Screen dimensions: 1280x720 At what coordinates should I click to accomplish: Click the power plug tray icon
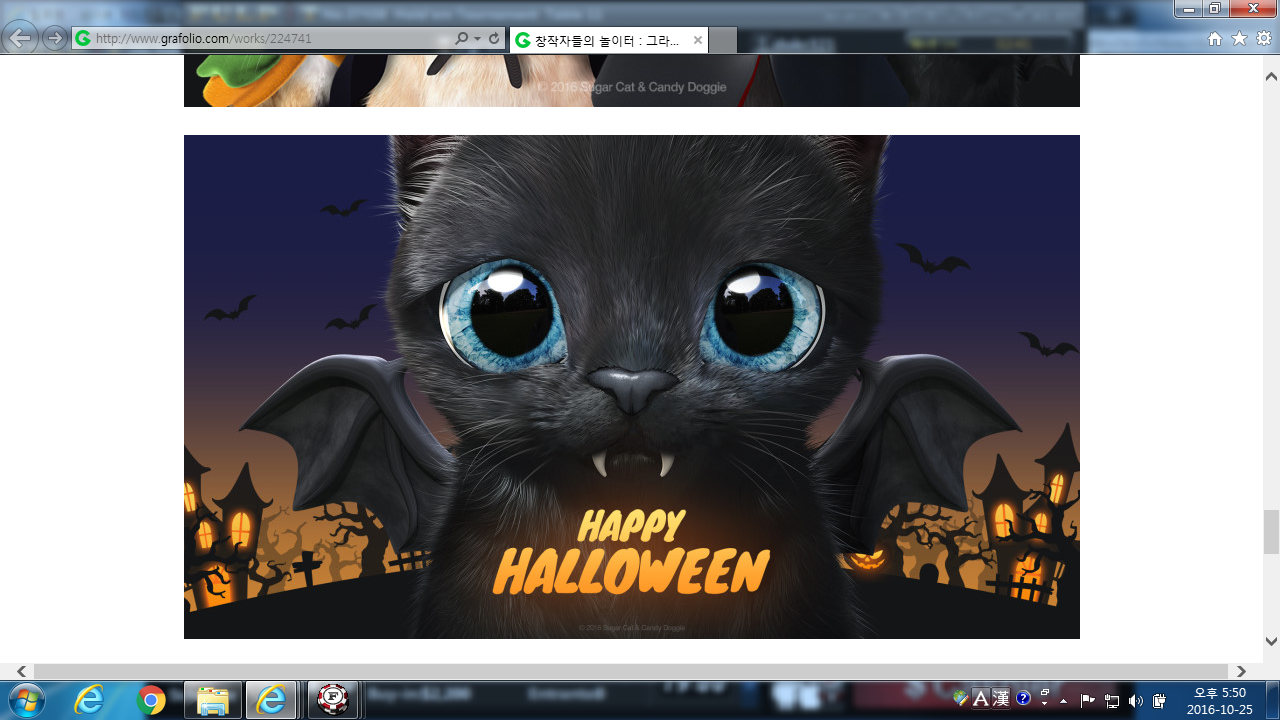point(1159,701)
